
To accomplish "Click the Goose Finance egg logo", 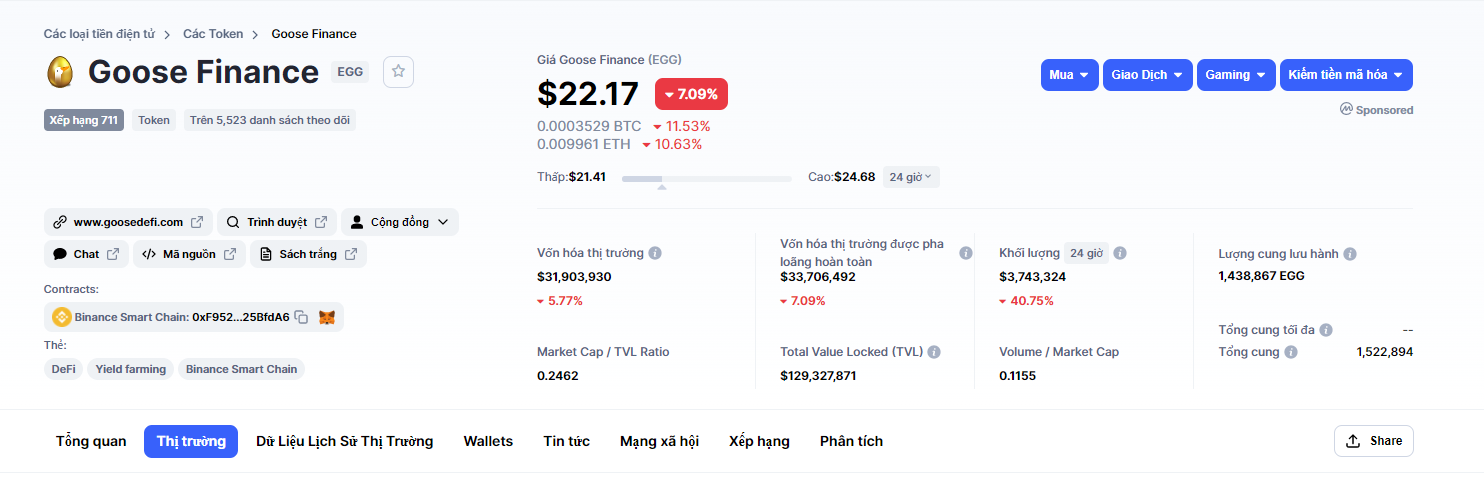I will (x=60, y=72).
